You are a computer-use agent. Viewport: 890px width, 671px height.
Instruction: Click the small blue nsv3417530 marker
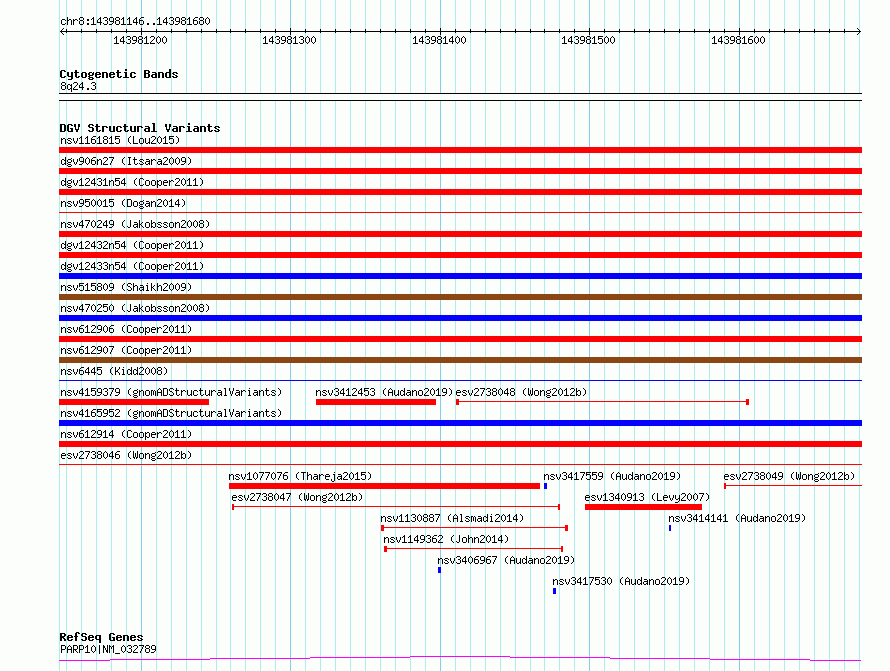click(554, 591)
